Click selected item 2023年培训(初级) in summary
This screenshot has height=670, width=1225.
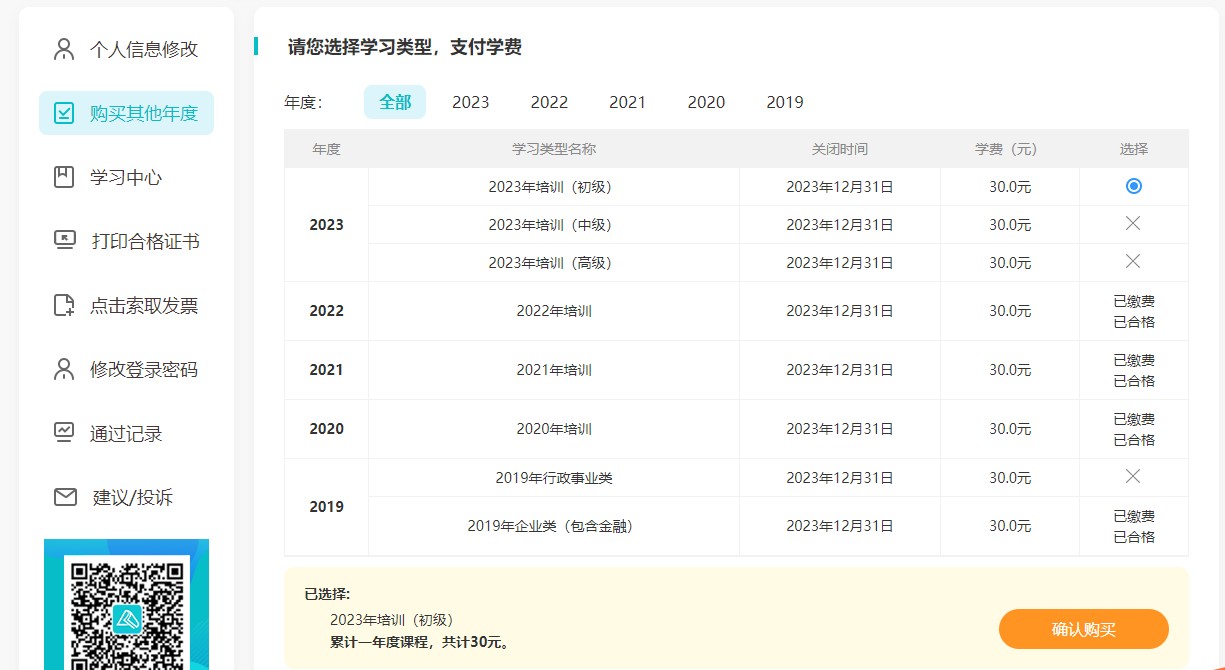click(x=392, y=620)
